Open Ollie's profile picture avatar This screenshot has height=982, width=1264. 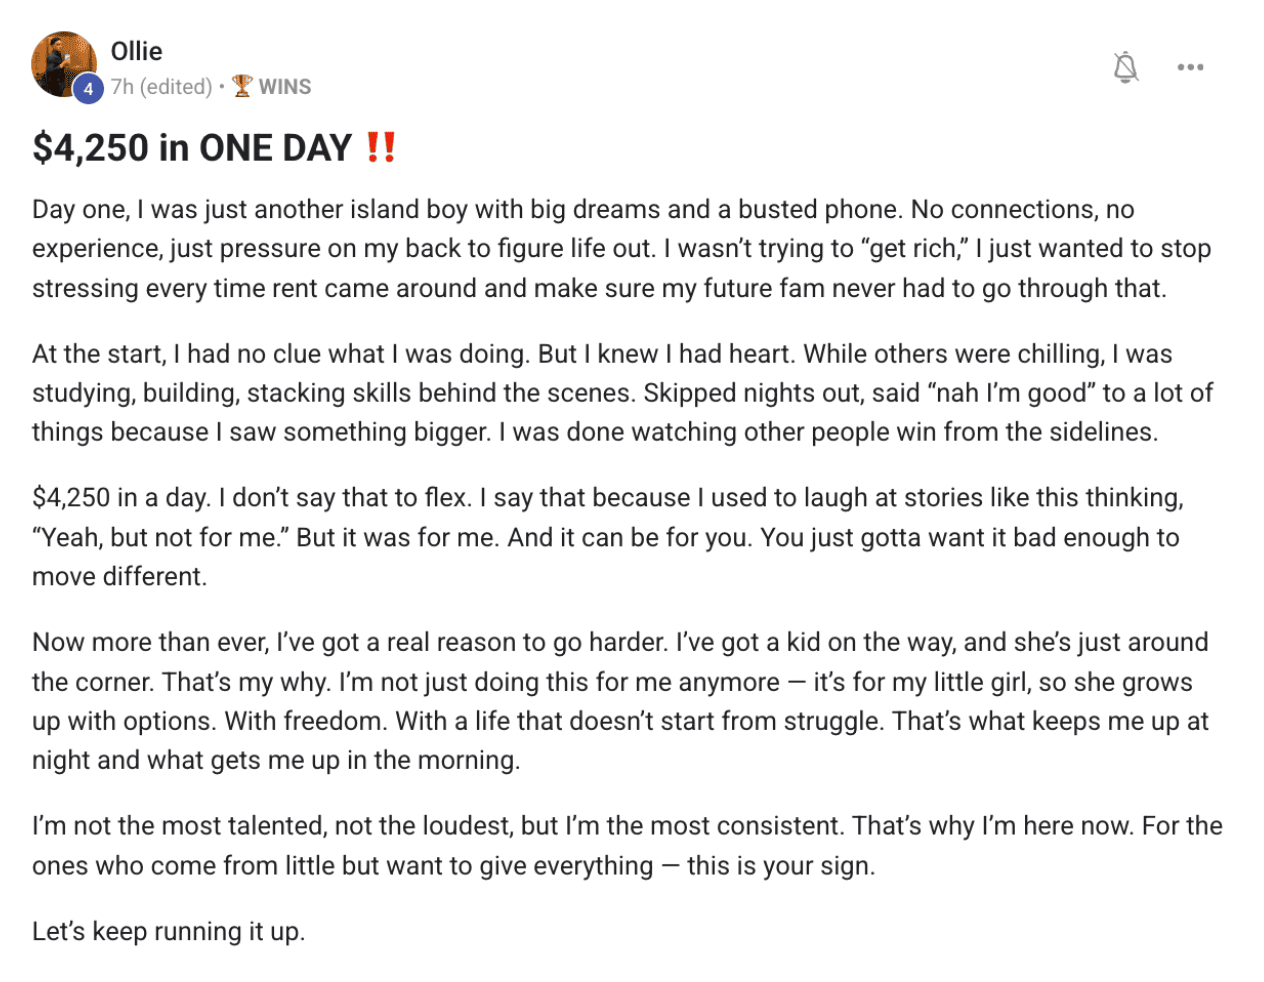pyautogui.click(x=64, y=64)
